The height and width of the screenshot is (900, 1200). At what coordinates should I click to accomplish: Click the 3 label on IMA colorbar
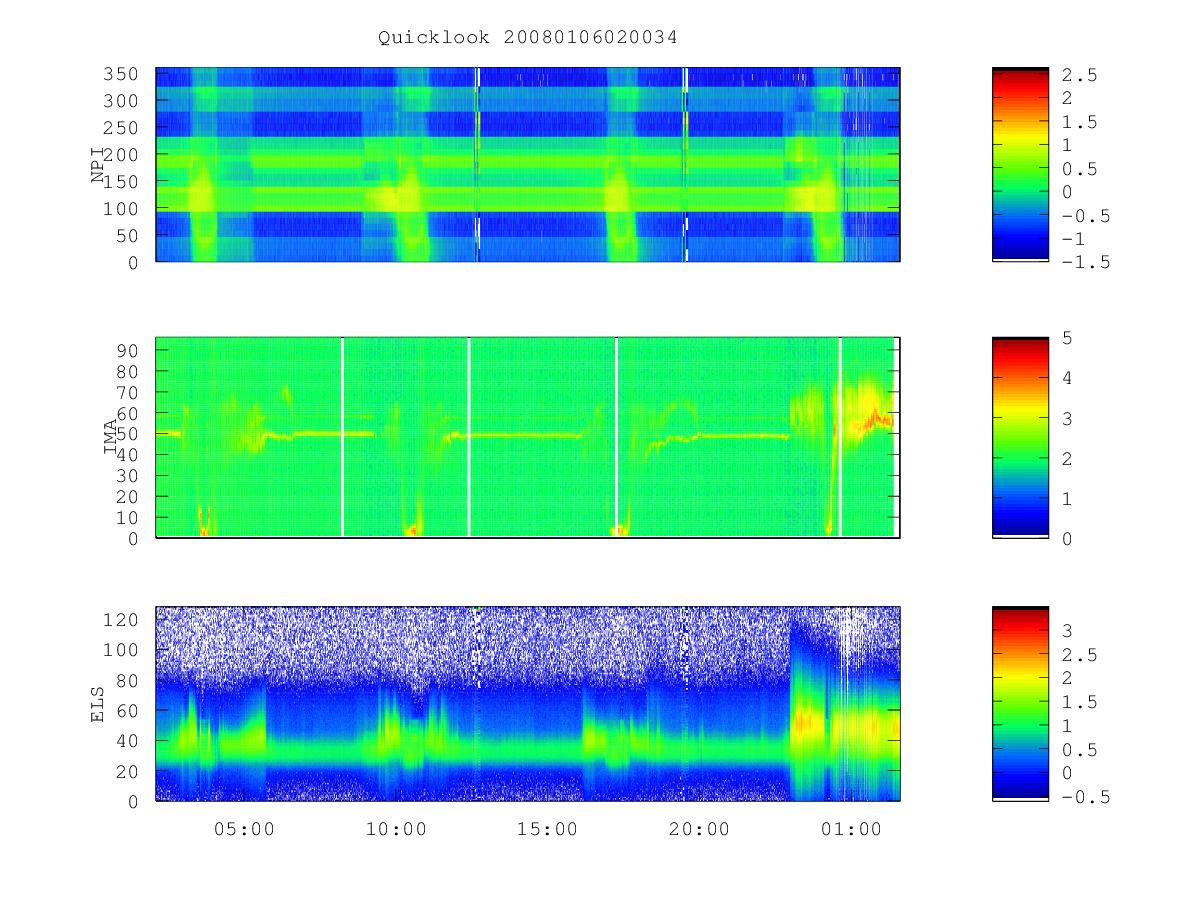[1068, 418]
